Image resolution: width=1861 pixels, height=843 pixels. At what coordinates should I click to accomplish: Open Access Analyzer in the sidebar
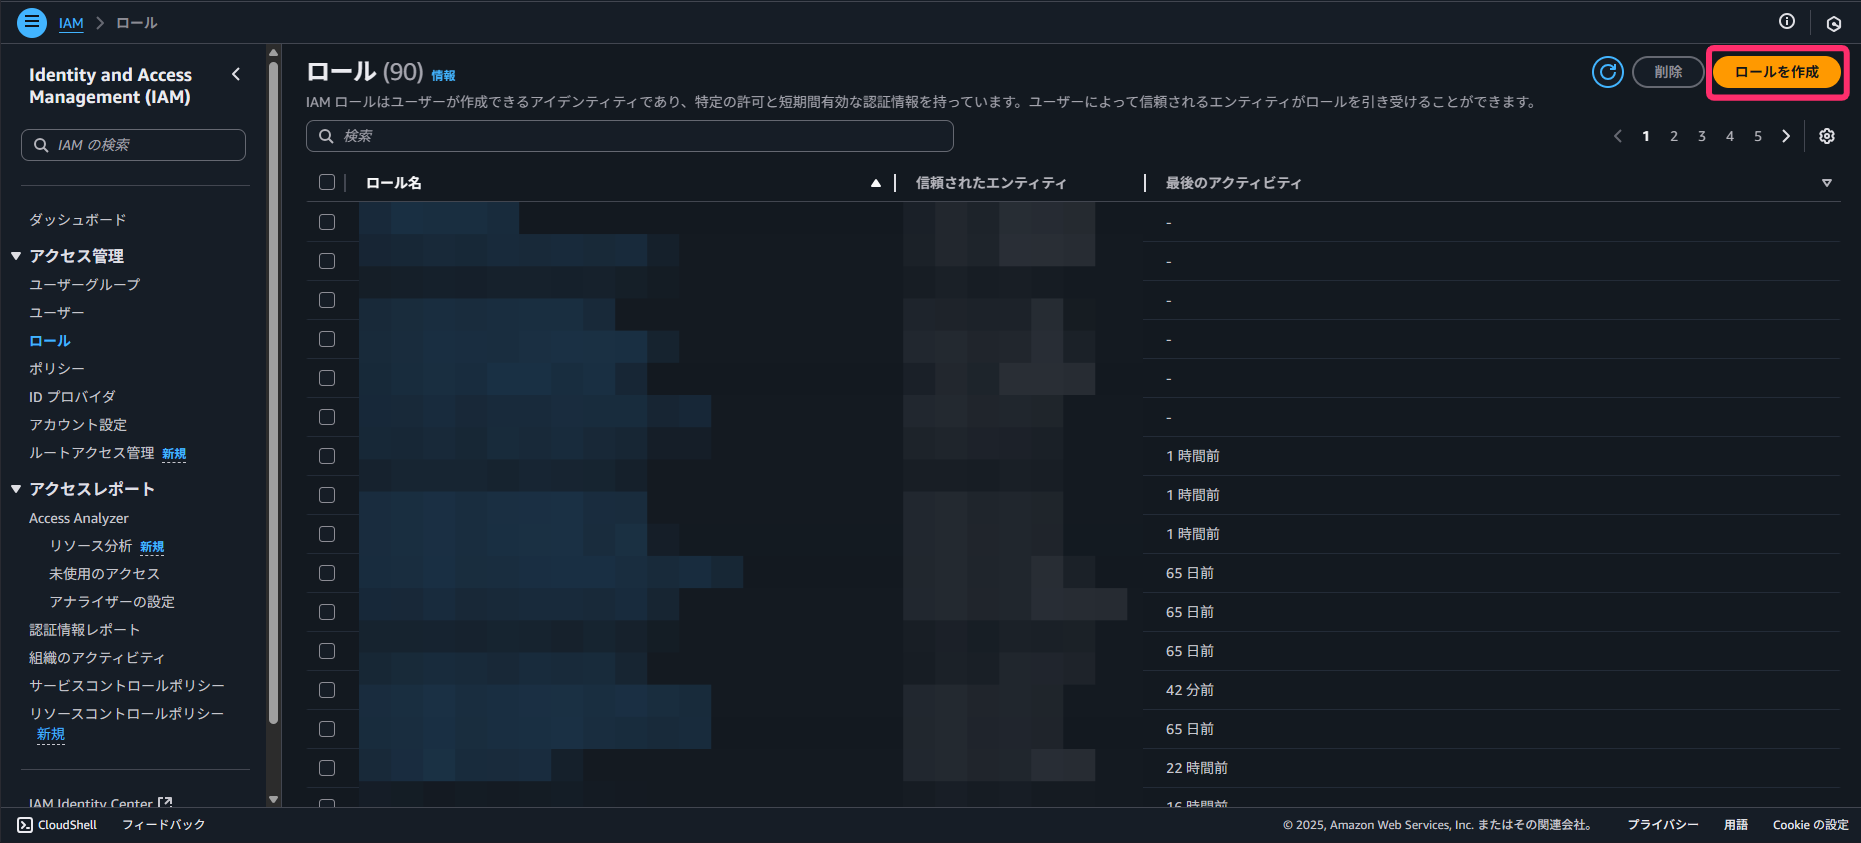[79, 518]
